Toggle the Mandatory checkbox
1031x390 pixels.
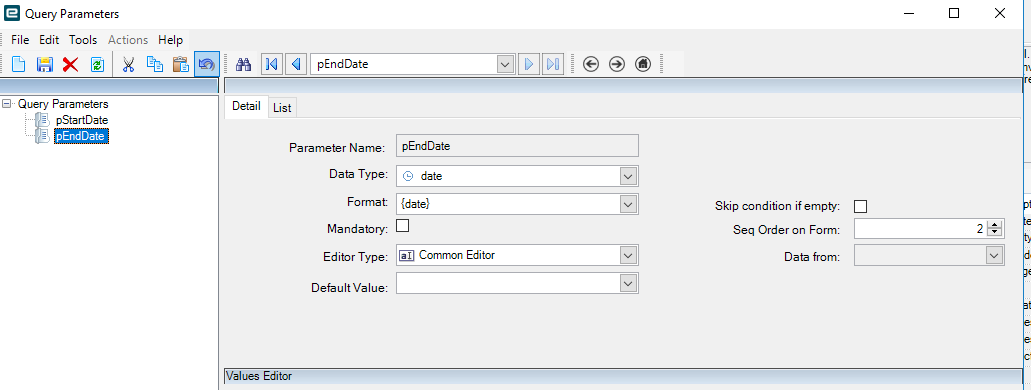point(403,226)
